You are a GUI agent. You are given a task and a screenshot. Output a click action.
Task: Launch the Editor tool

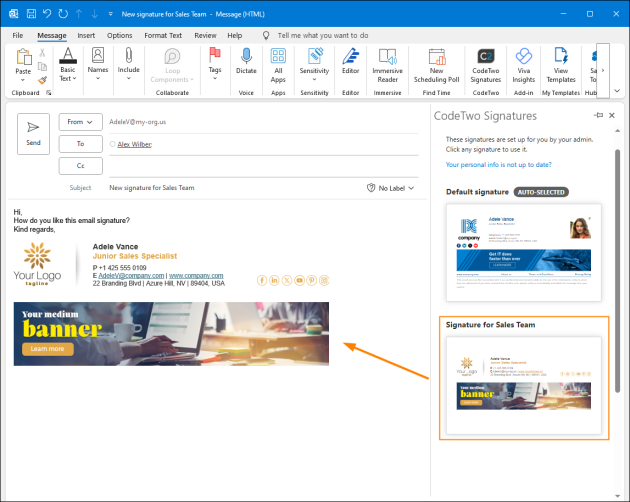(350, 61)
